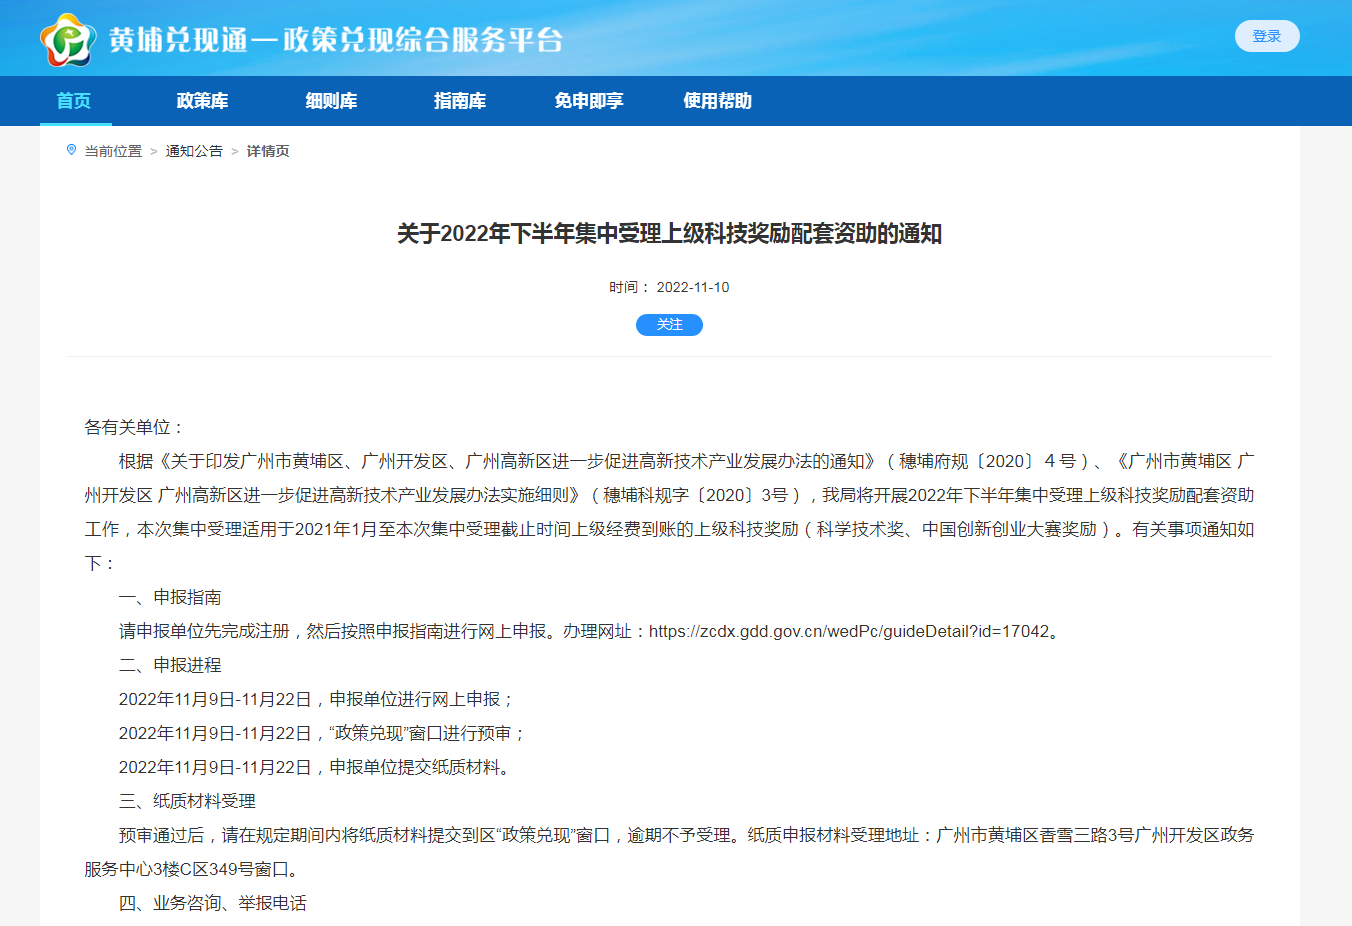The image size is (1352, 926).
Task: Navigate to 通知公告 in the breadcrumb
Action: [x=194, y=151]
